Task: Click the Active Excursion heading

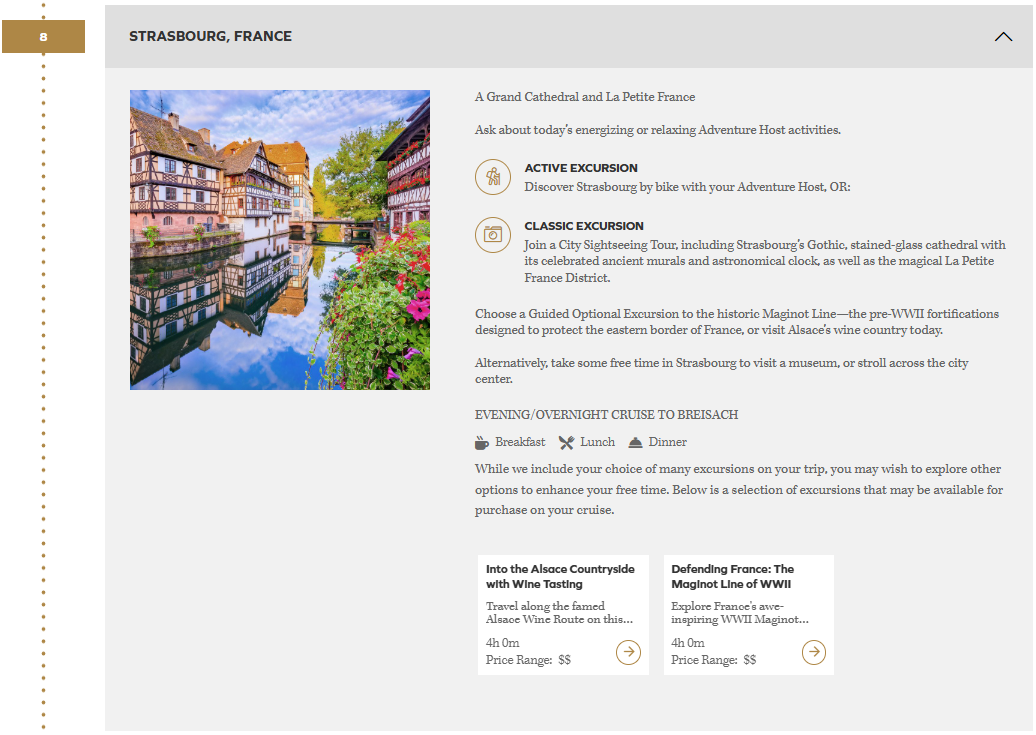Action: tap(581, 168)
